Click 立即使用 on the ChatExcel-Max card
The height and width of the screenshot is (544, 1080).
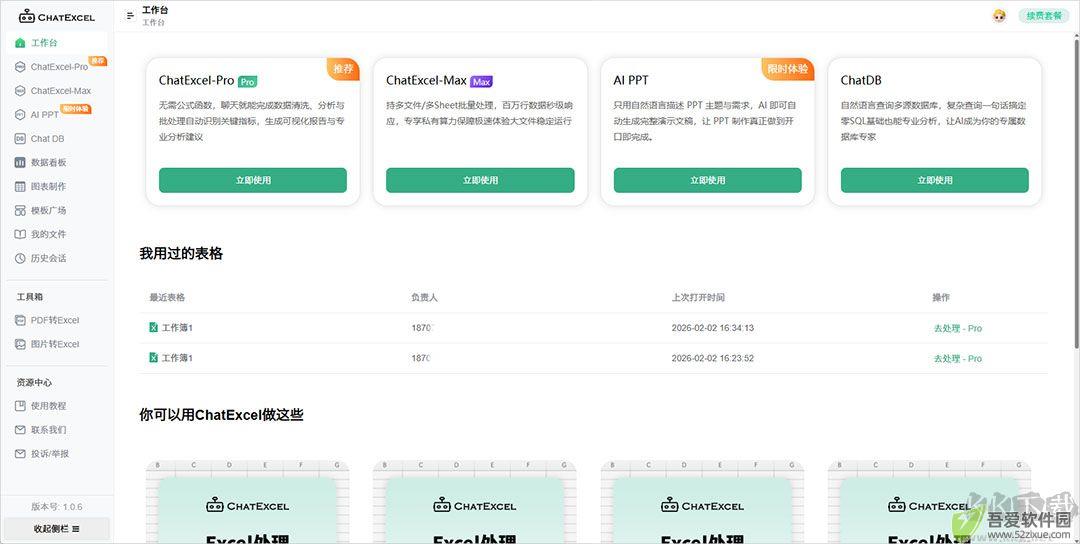(480, 180)
